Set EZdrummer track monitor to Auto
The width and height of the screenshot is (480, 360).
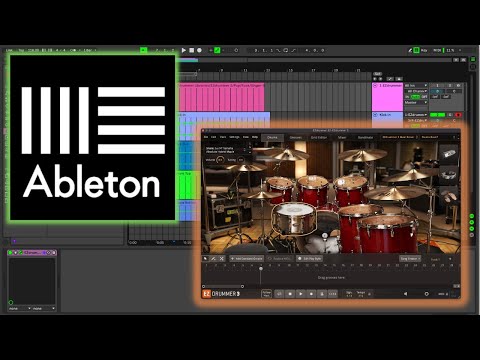(x=415, y=97)
